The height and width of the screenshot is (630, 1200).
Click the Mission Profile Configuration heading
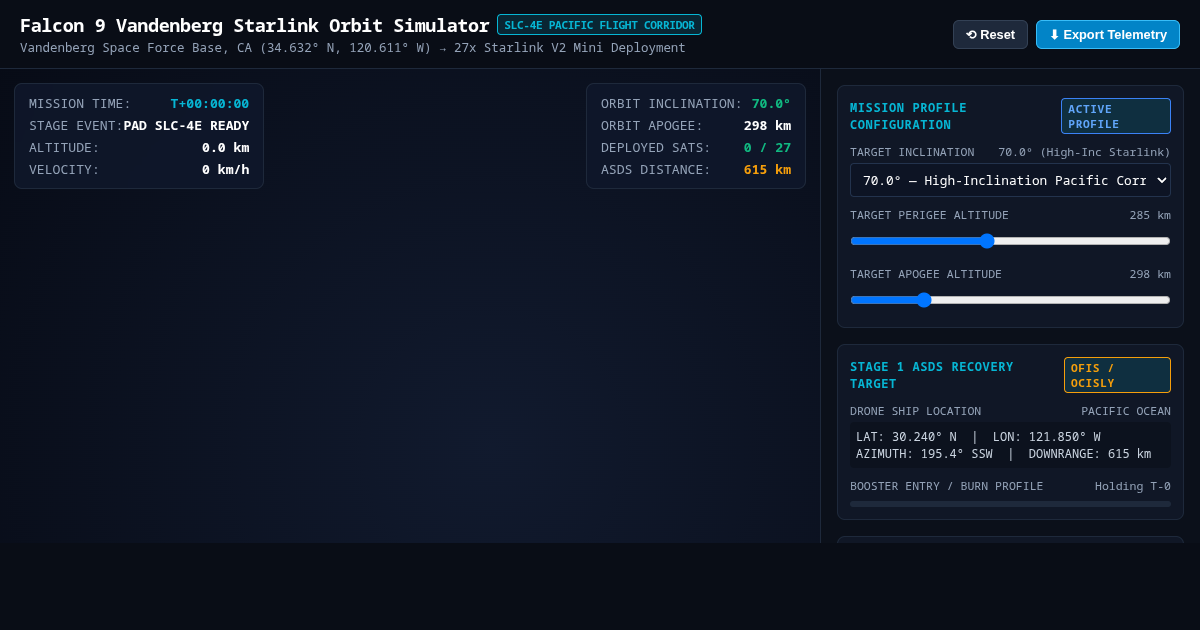pos(908,116)
